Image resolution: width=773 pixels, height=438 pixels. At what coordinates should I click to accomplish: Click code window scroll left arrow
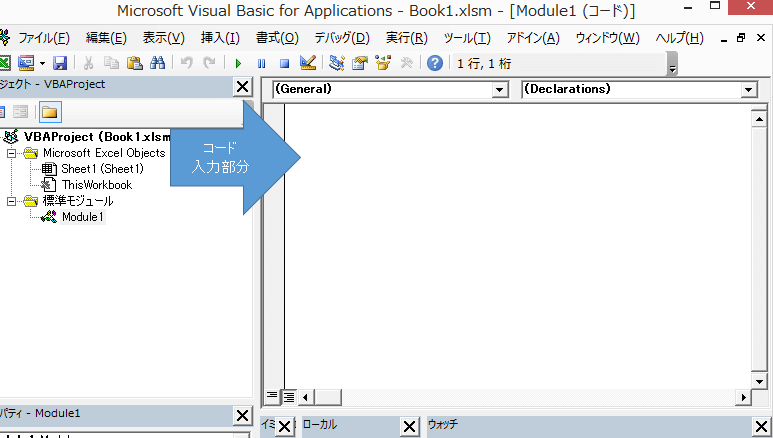pos(306,397)
